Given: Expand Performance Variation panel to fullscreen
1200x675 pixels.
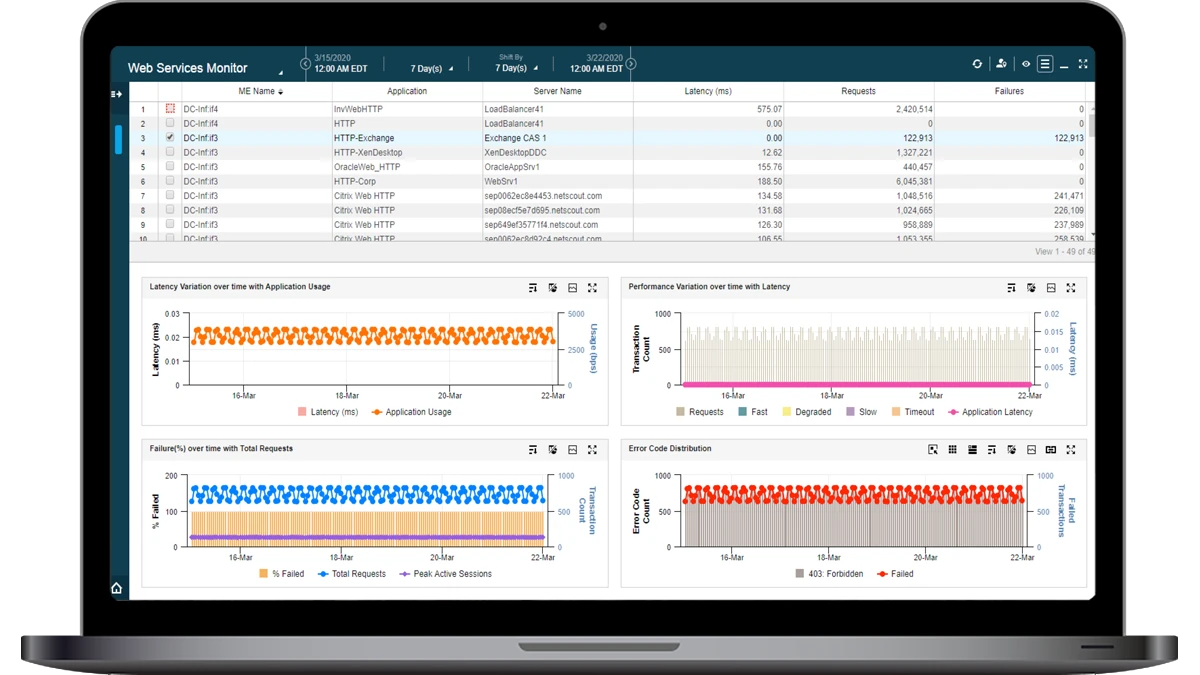Looking at the screenshot, I should [x=1071, y=288].
